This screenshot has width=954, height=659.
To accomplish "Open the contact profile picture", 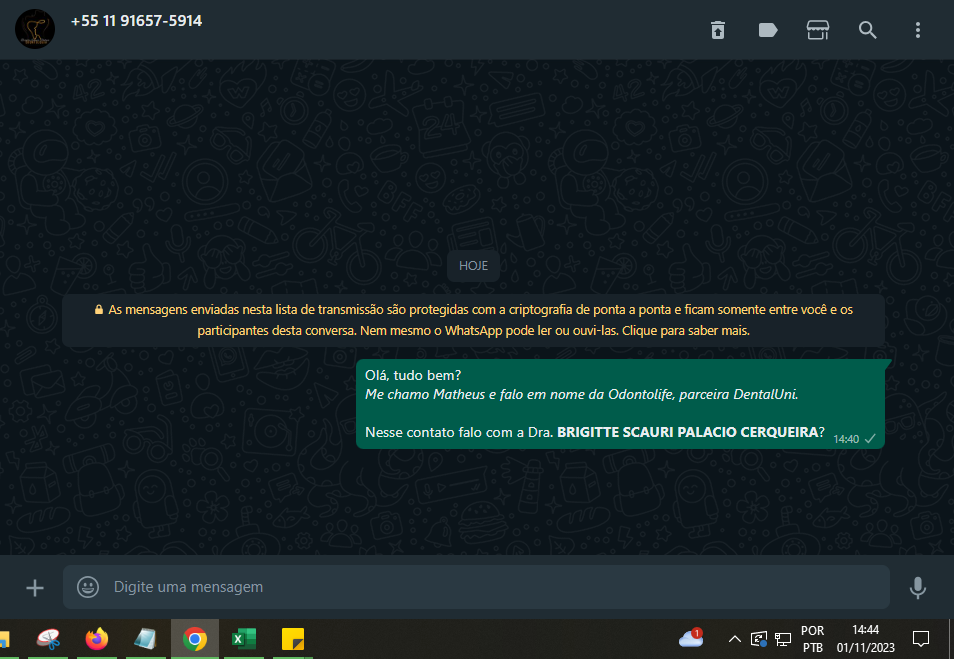I will (35, 29).
